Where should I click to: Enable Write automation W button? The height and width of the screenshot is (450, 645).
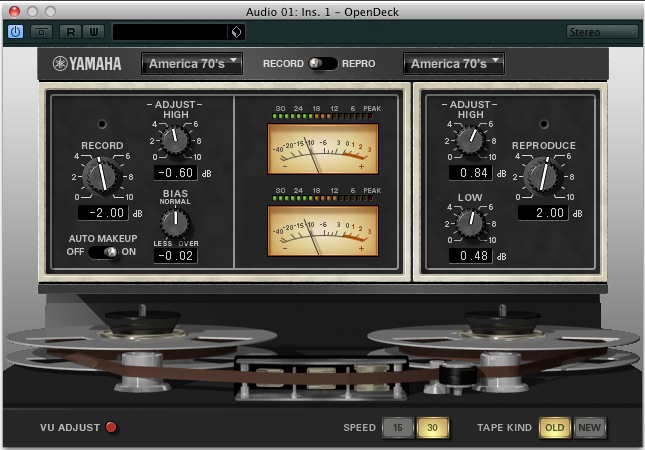click(x=93, y=32)
